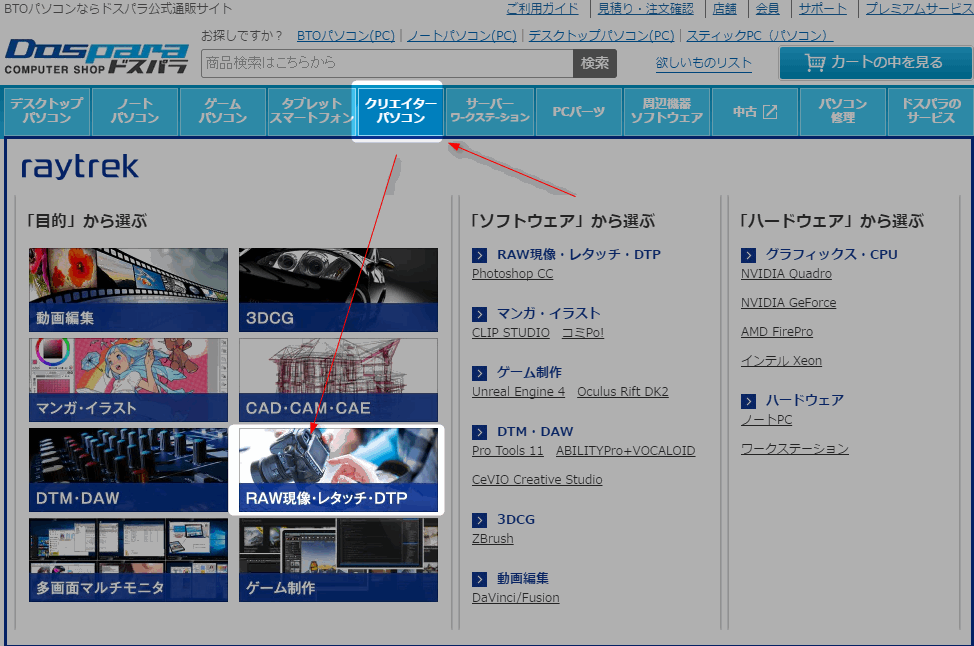This screenshot has height=646, width=974.
Task: Select the ゲーム制作 purpose thumbnail
Action: pos(339,560)
